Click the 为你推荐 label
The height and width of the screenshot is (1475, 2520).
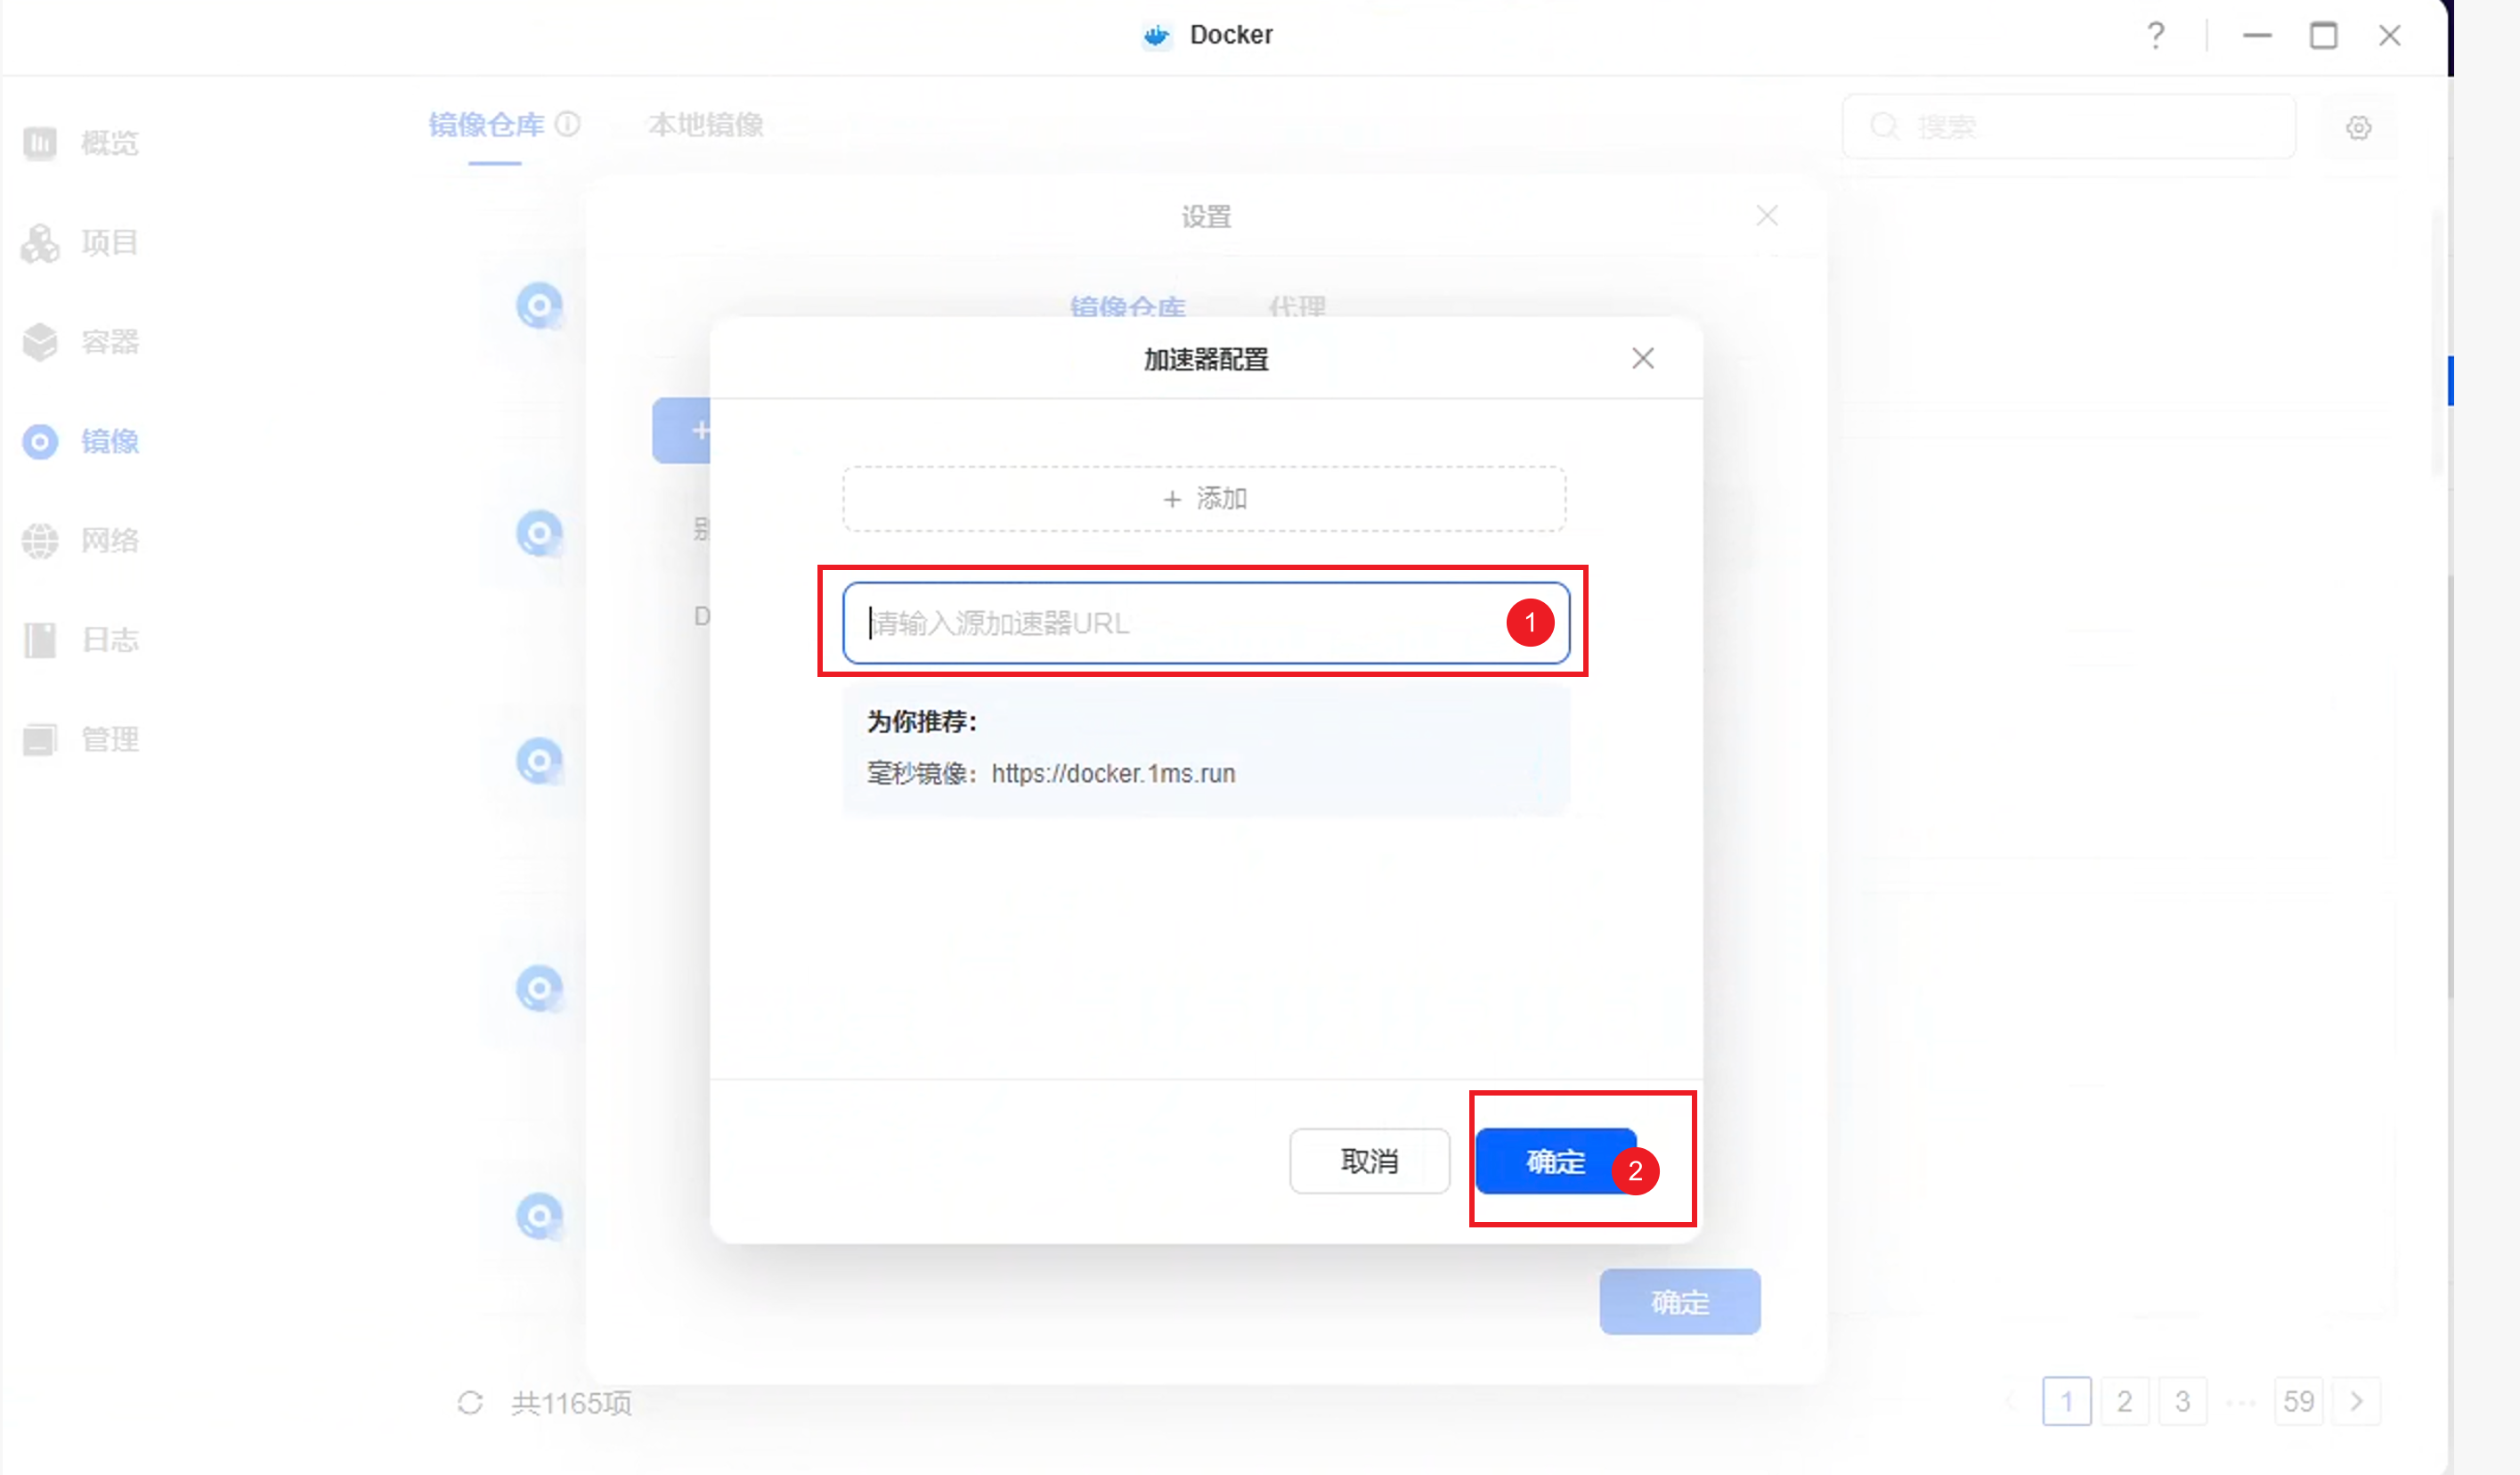pos(922,721)
